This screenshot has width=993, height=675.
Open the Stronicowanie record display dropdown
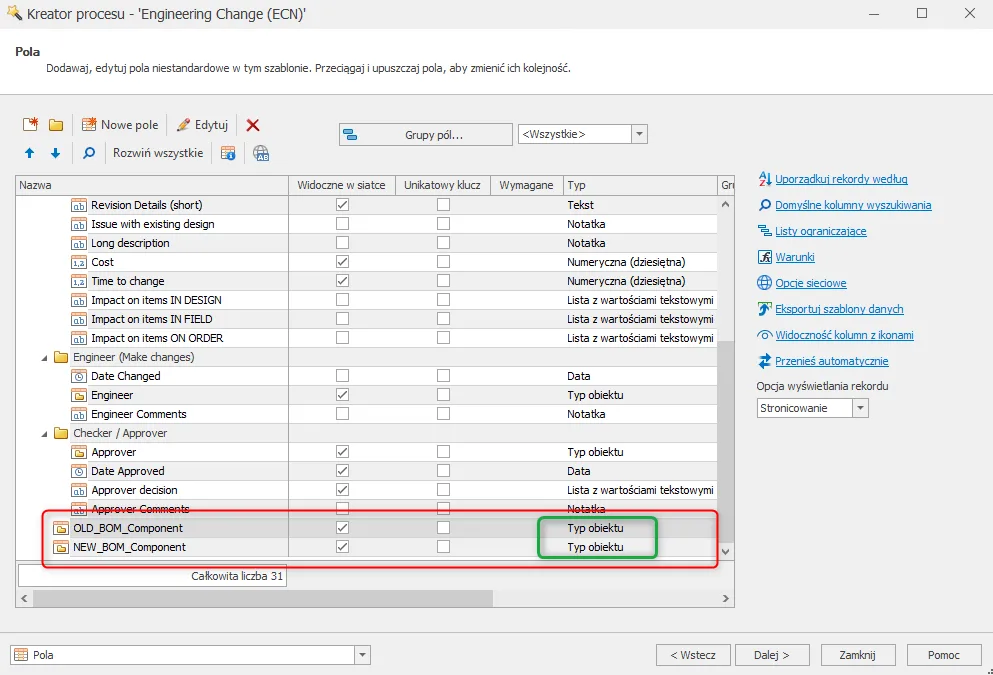[x=860, y=408]
